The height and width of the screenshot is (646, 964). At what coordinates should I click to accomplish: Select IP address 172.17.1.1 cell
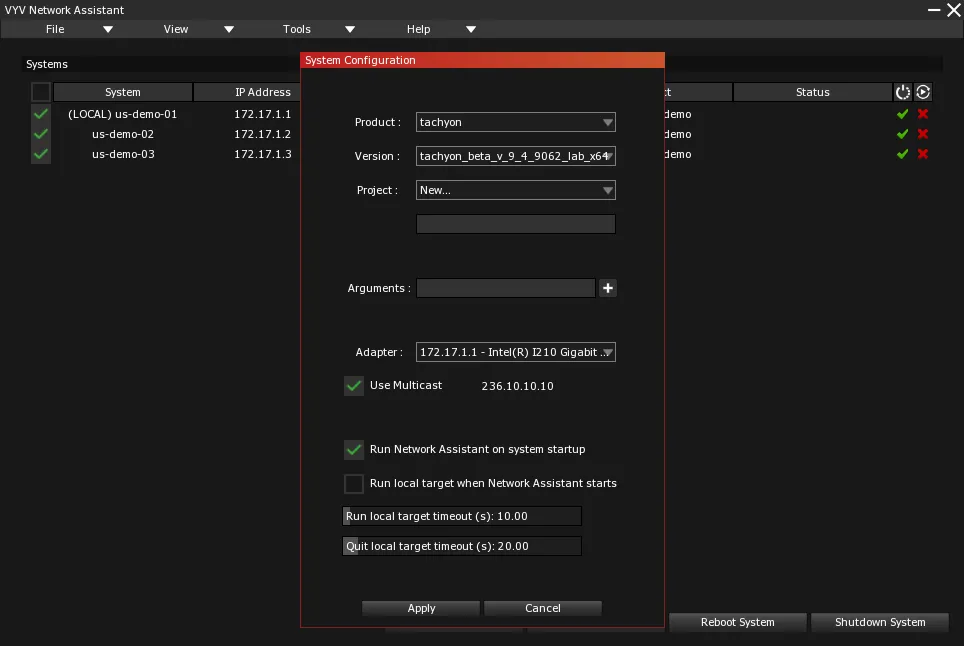263,114
